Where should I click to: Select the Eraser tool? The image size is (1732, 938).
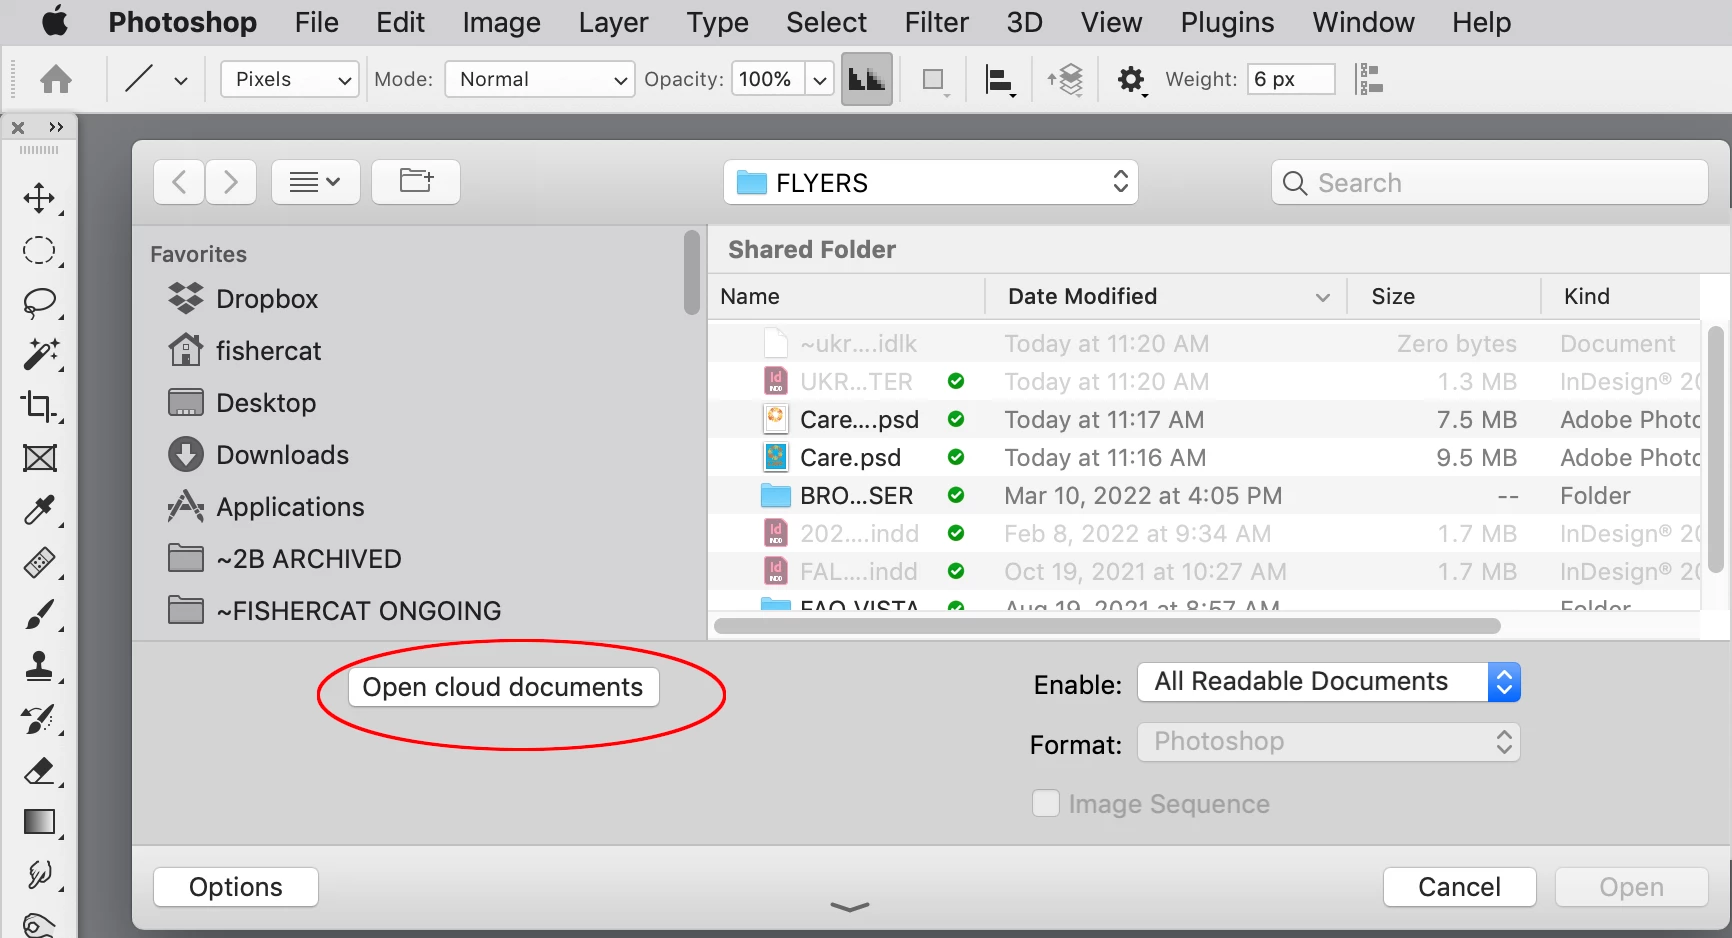point(40,770)
